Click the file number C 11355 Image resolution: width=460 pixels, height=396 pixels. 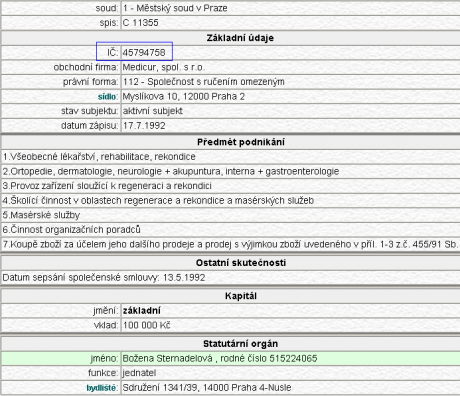click(x=140, y=23)
